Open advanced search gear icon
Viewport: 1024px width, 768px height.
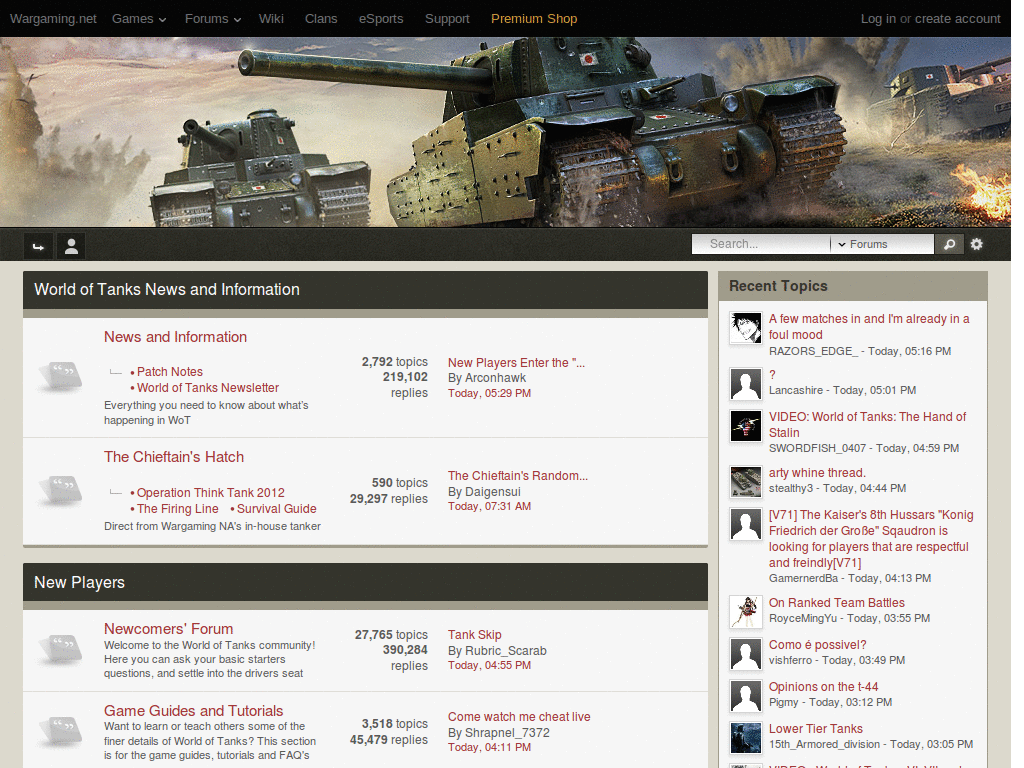coord(976,244)
